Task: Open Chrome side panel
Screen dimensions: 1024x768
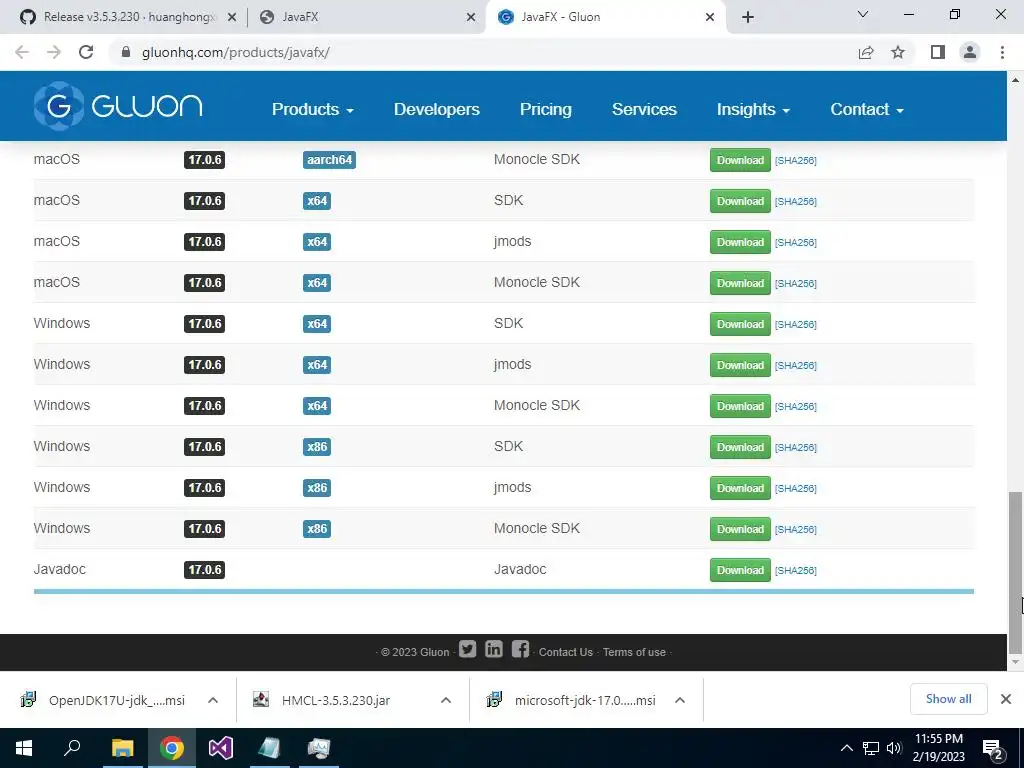Action: pos(938,52)
